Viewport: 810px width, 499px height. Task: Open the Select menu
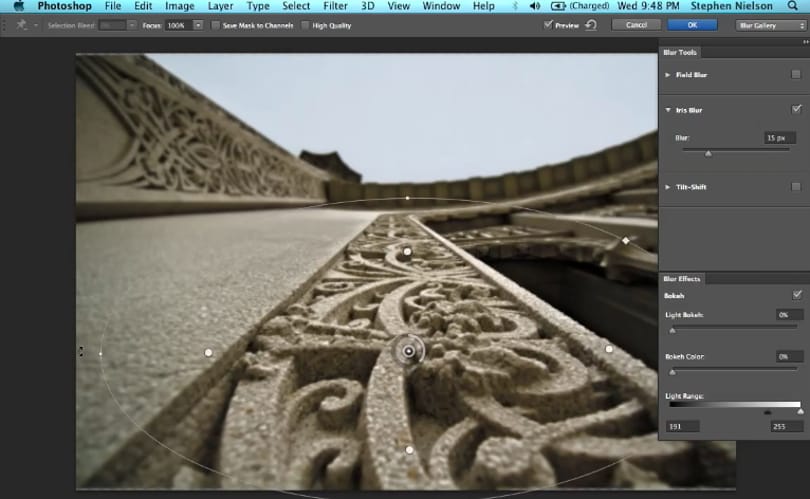click(x=296, y=6)
